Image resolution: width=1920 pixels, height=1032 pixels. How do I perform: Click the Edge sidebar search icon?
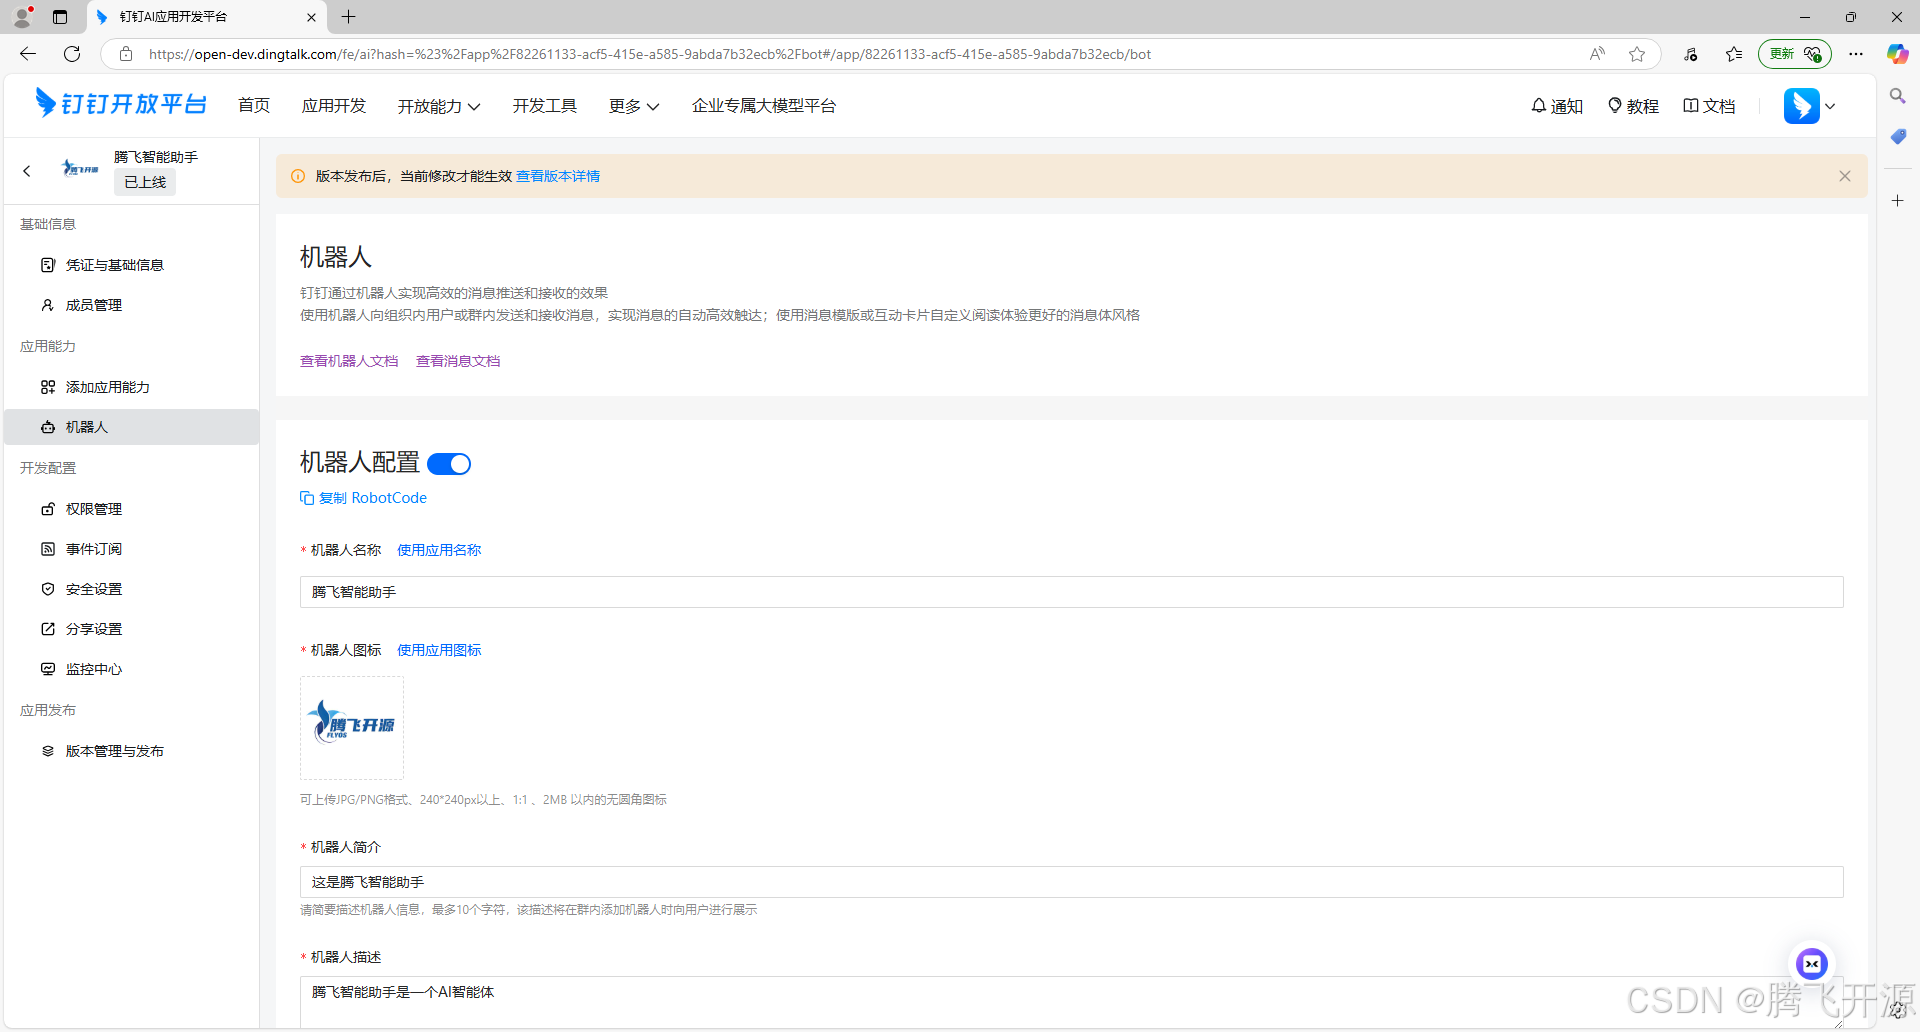1897,96
